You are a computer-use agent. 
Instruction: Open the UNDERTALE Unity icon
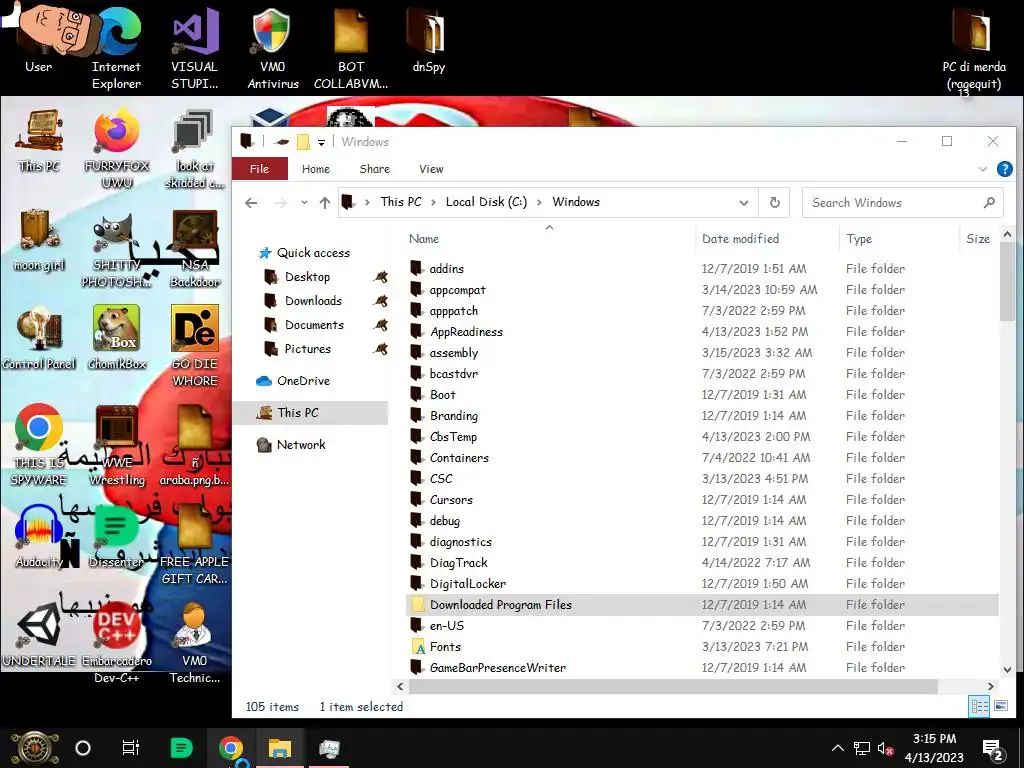[39, 636]
